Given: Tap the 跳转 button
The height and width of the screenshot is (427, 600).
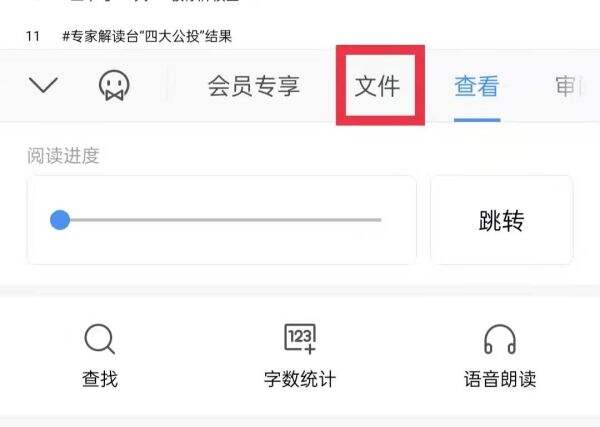Looking at the screenshot, I should click(x=502, y=220).
